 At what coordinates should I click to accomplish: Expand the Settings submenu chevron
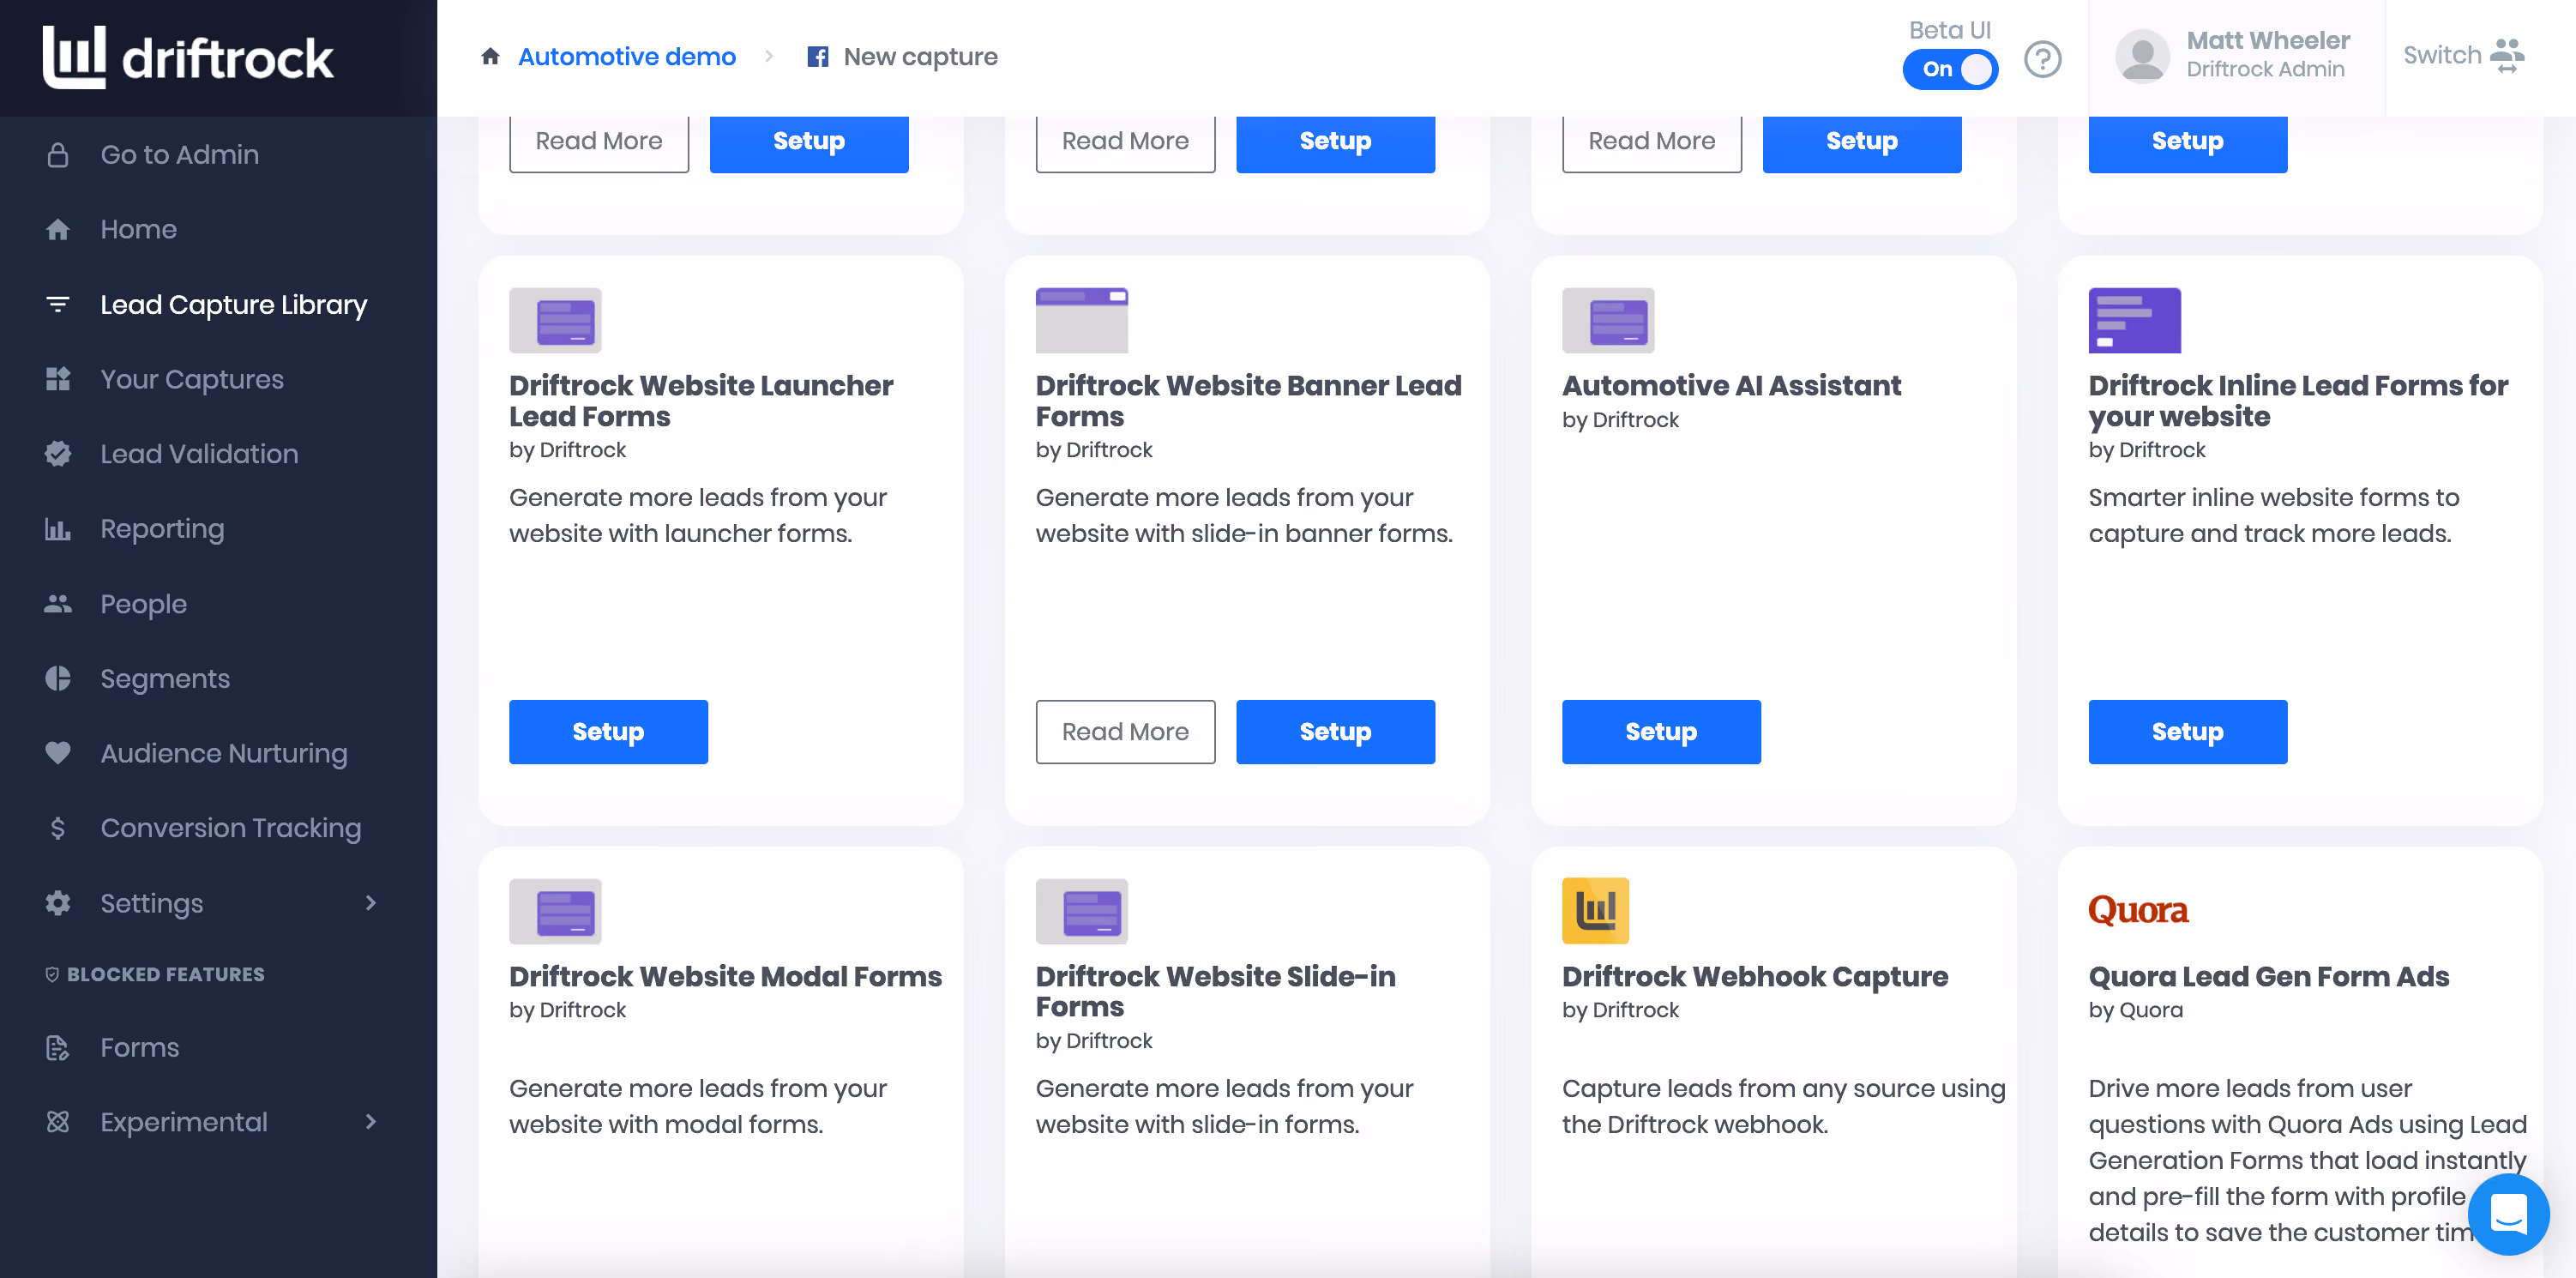coord(371,903)
